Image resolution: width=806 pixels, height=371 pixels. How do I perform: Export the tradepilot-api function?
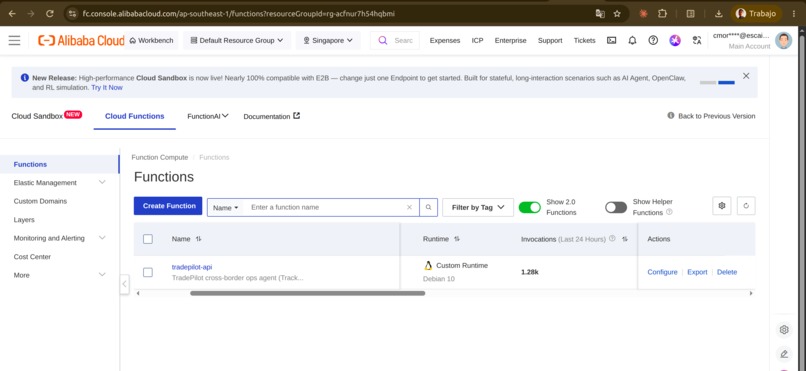pos(698,272)
